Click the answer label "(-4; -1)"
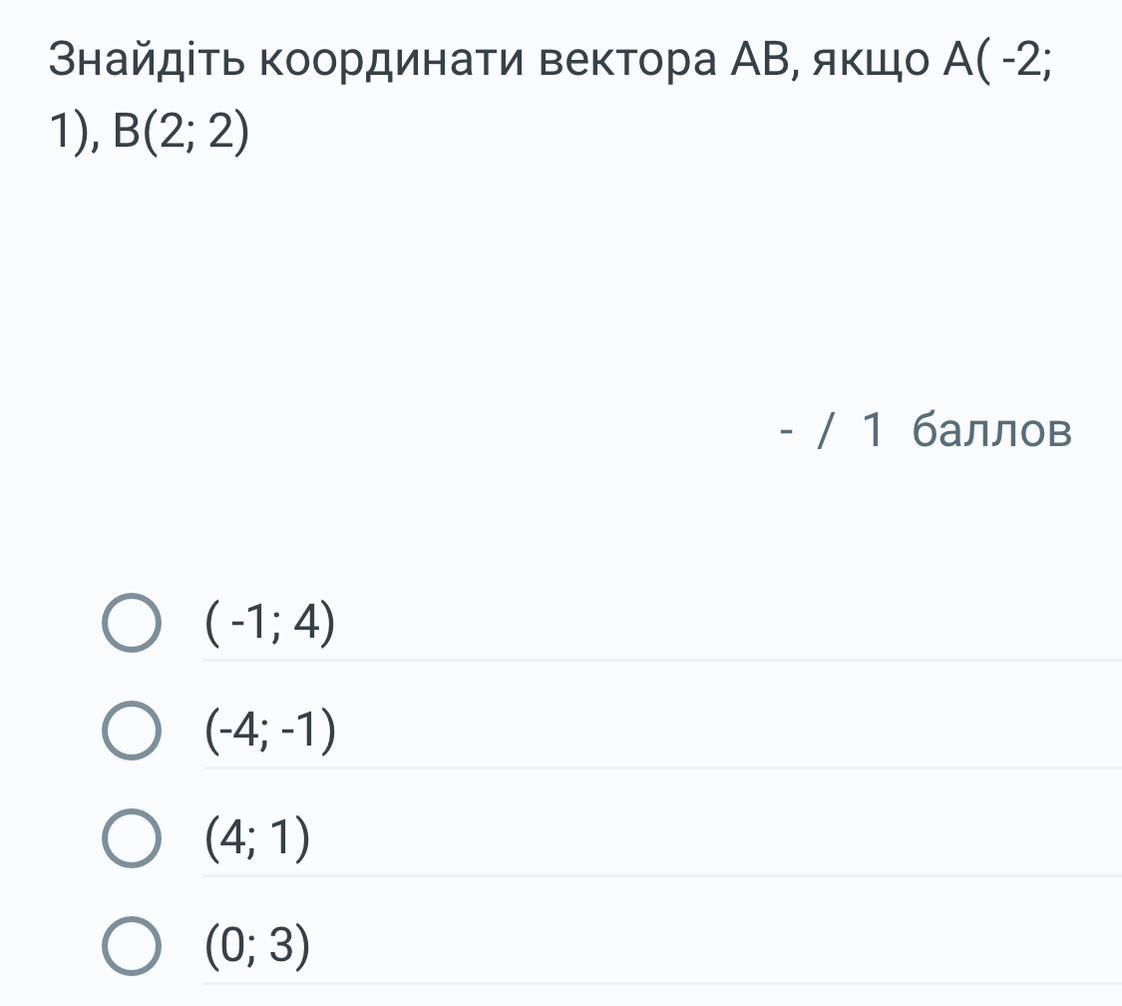 tap(270, 732)
